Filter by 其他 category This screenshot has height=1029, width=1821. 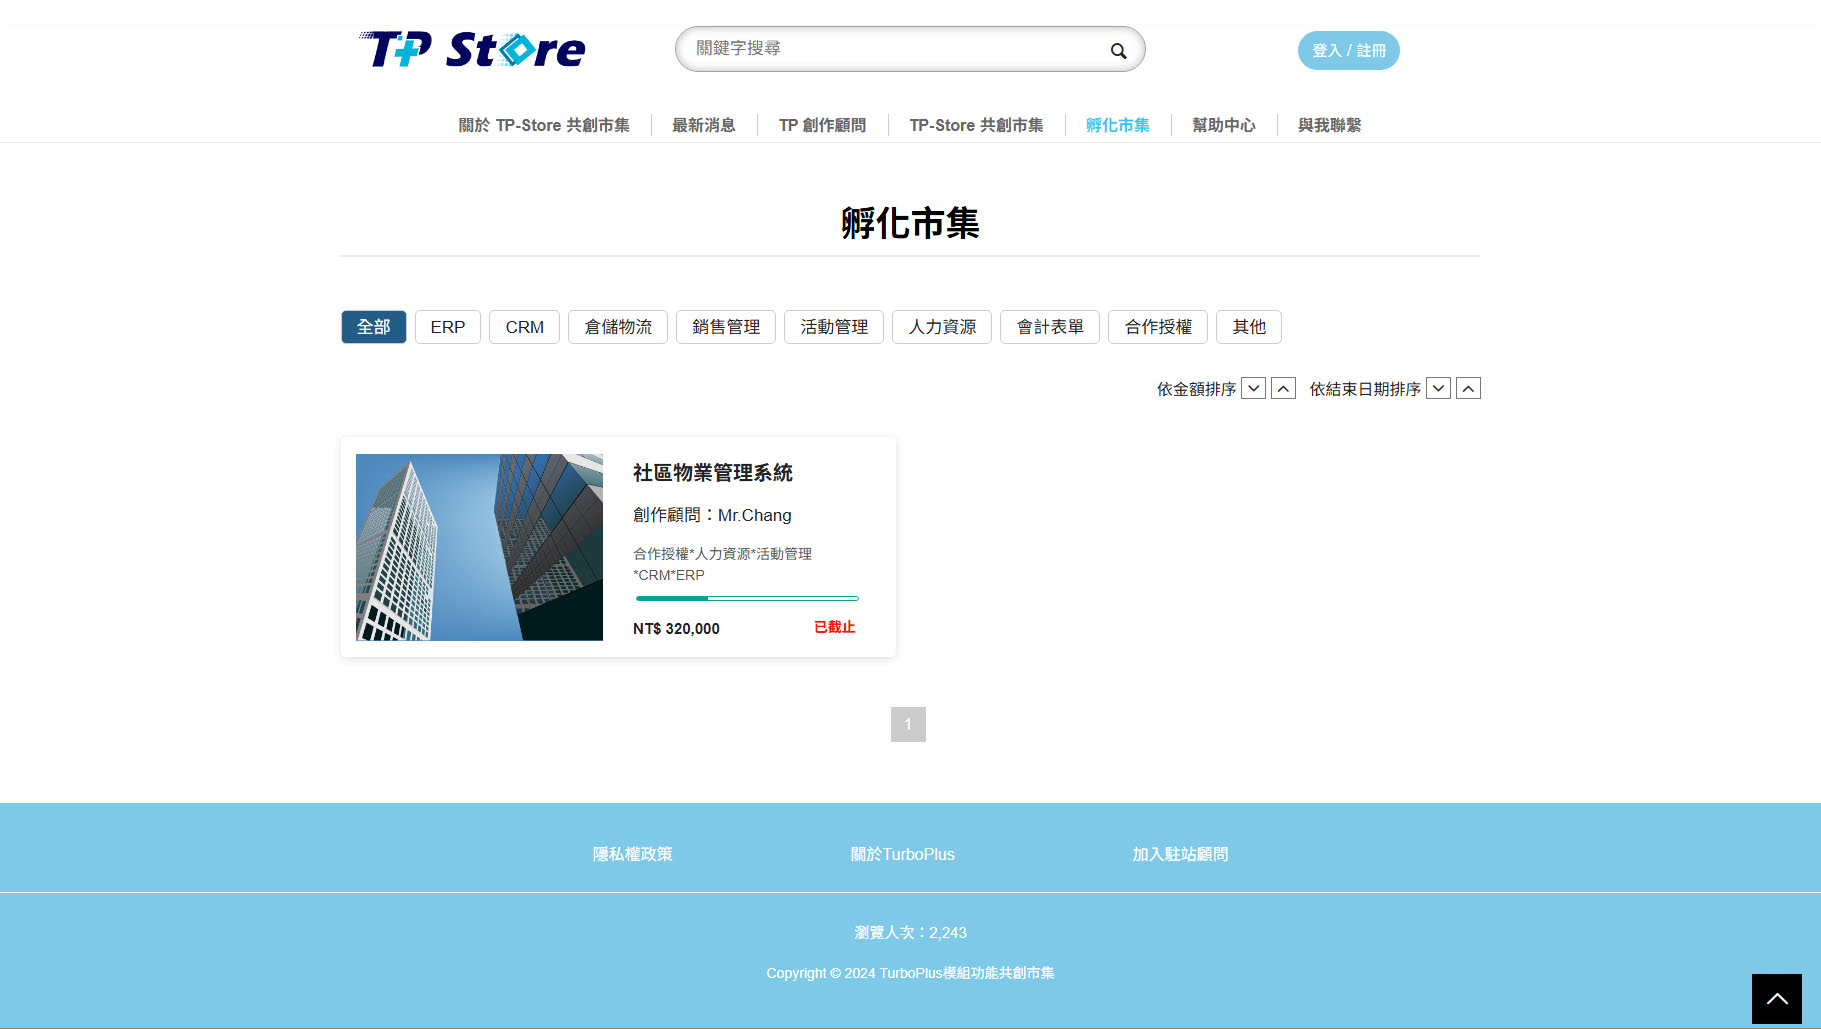click(x=1249, y=327)
